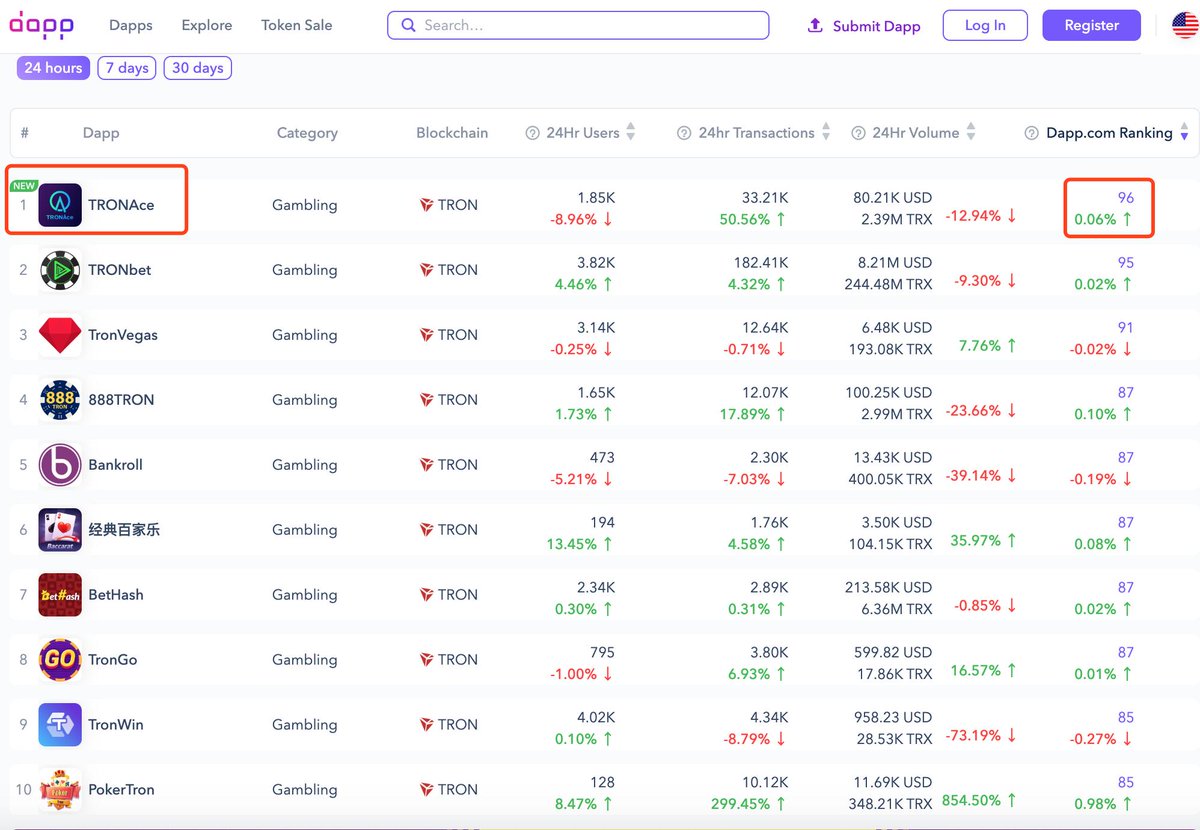Open the Token Sale menu

tap(297, 25)
